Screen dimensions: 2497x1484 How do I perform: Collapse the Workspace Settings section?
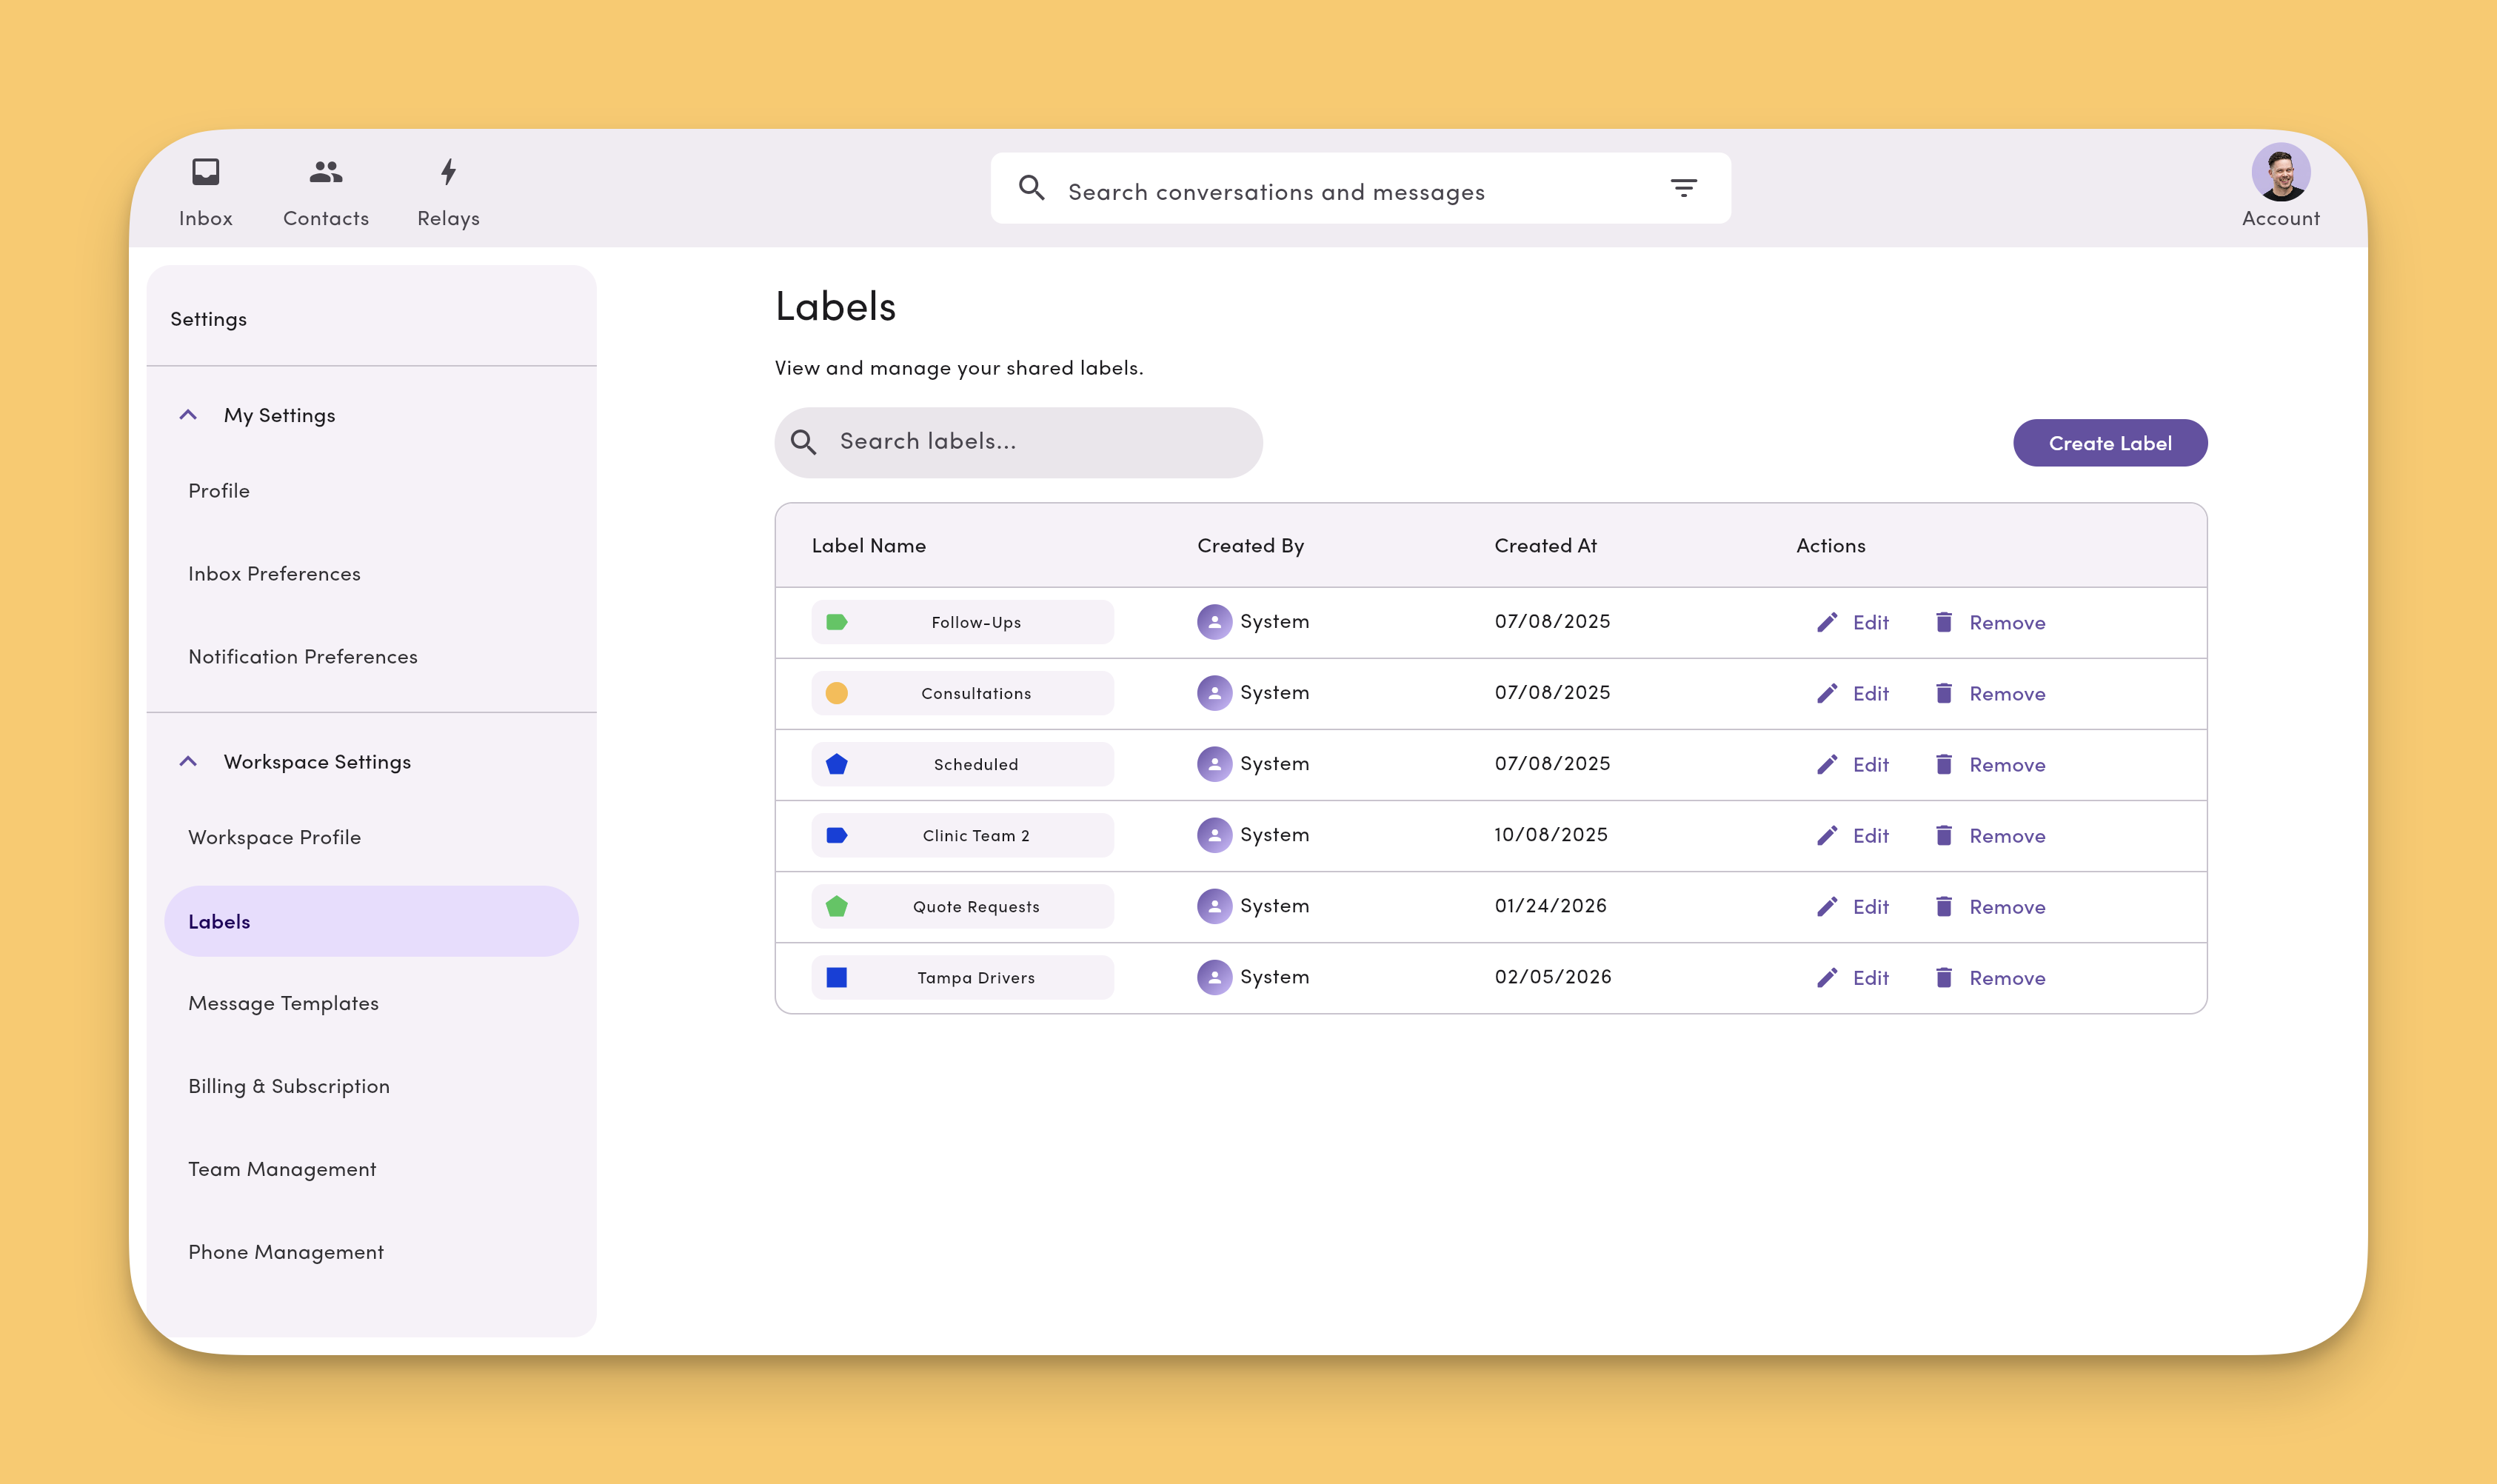[188, 761]
